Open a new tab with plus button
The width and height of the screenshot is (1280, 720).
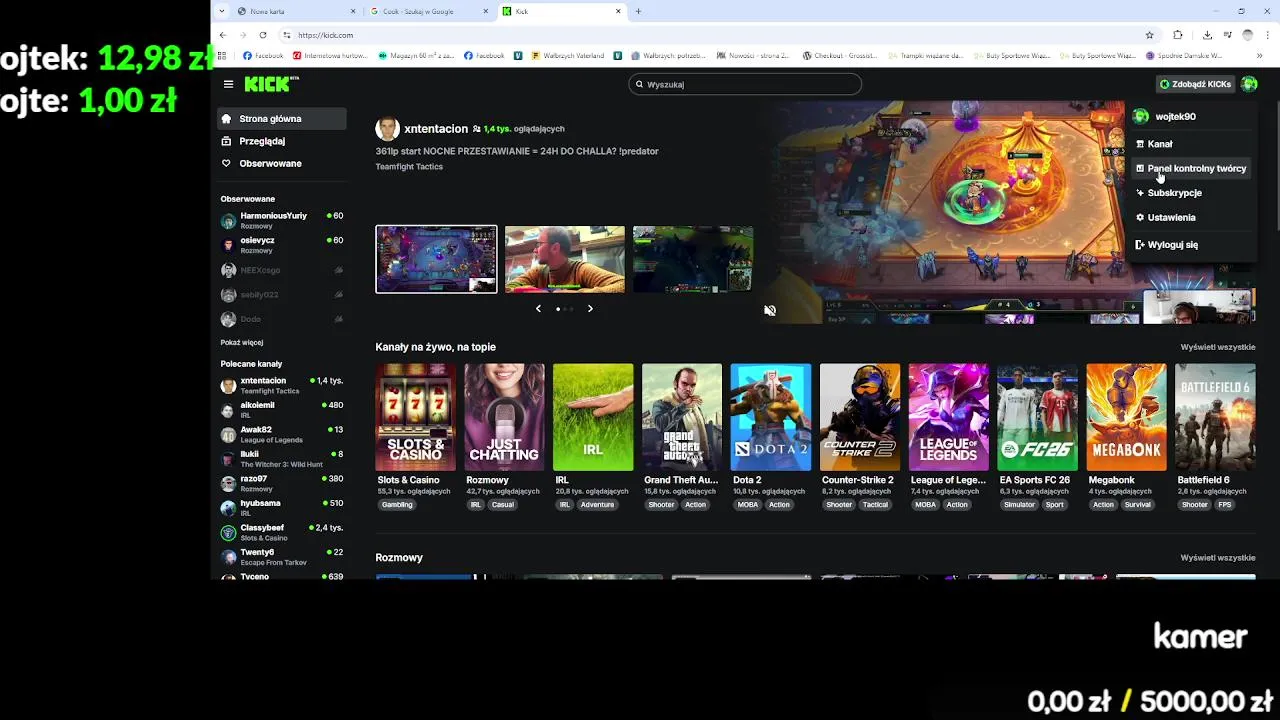click(x=638, y=11)
